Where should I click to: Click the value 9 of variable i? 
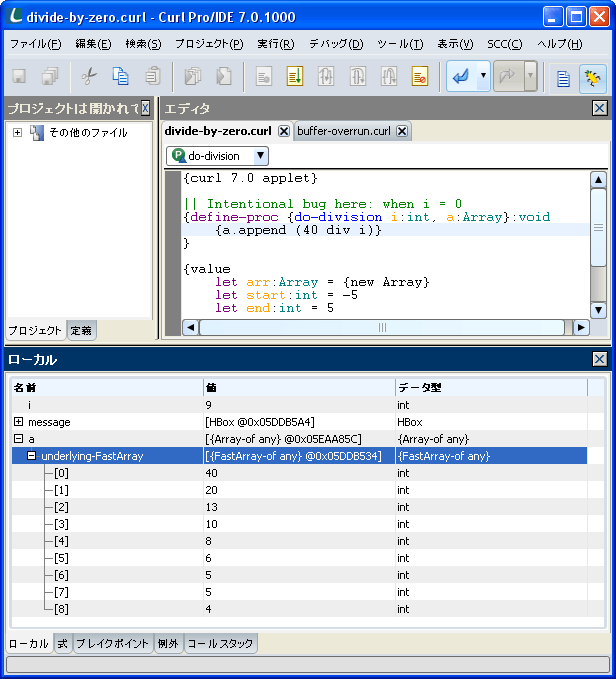pos(209,405)
